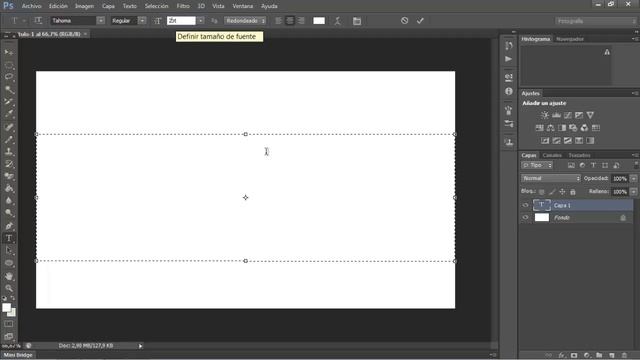This screenshot has width=640, height=360.
Task: Open the Opacidad slider dropdown
Action: click(x=633, y=178)
